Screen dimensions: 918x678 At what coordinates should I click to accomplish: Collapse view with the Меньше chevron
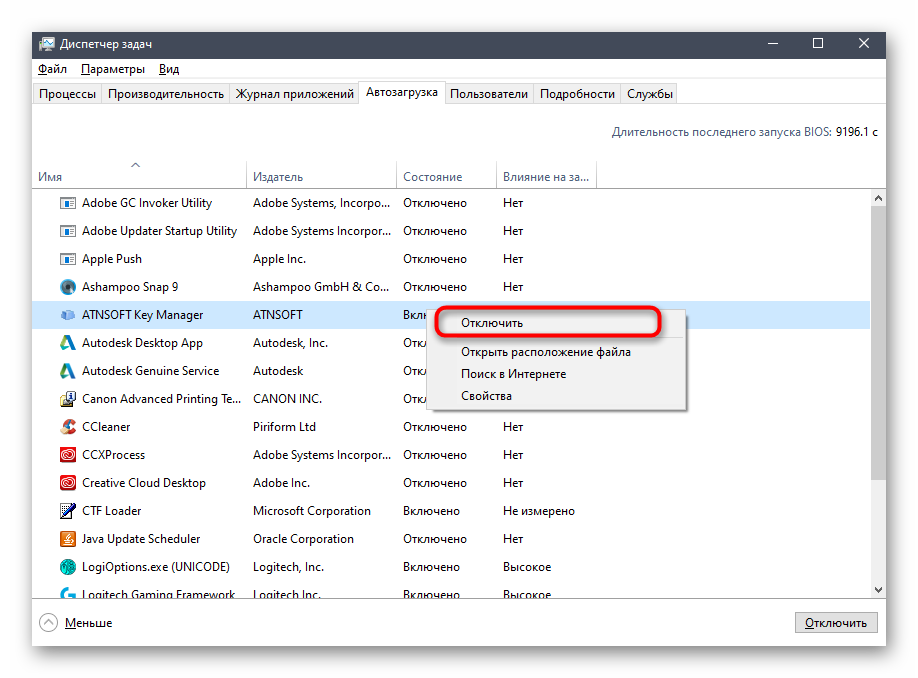pyautogui.click(x=48, y=622)
